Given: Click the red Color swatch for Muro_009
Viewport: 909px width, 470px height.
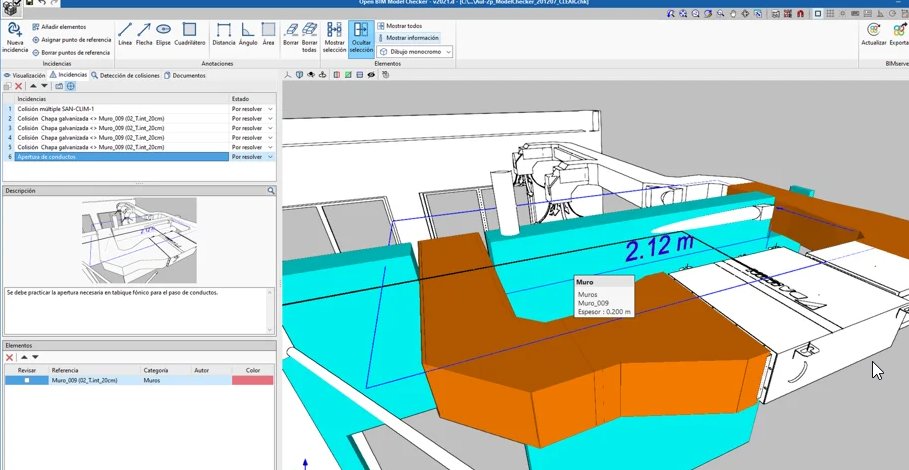Looking at the screenshot, I should click(252, 380).
